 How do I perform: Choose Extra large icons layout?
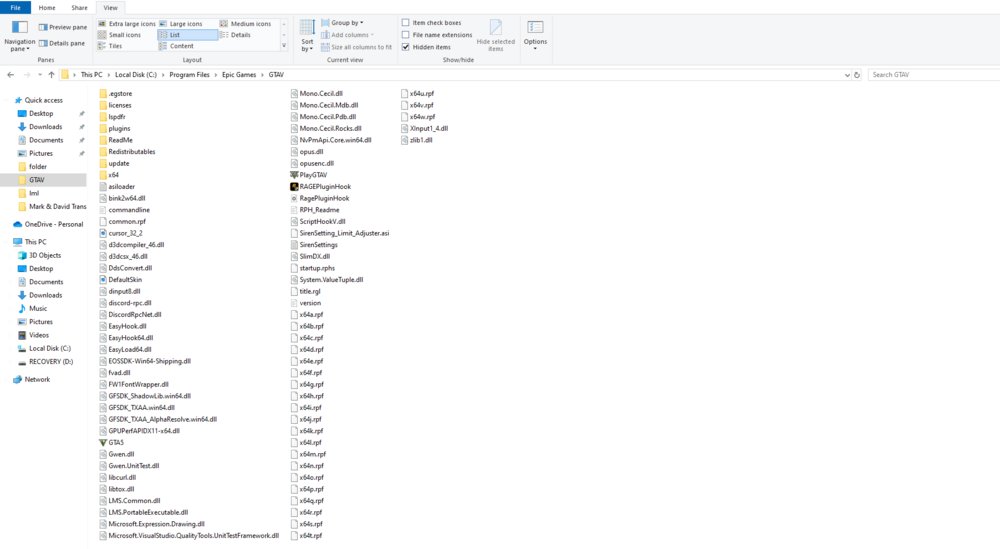126,24
